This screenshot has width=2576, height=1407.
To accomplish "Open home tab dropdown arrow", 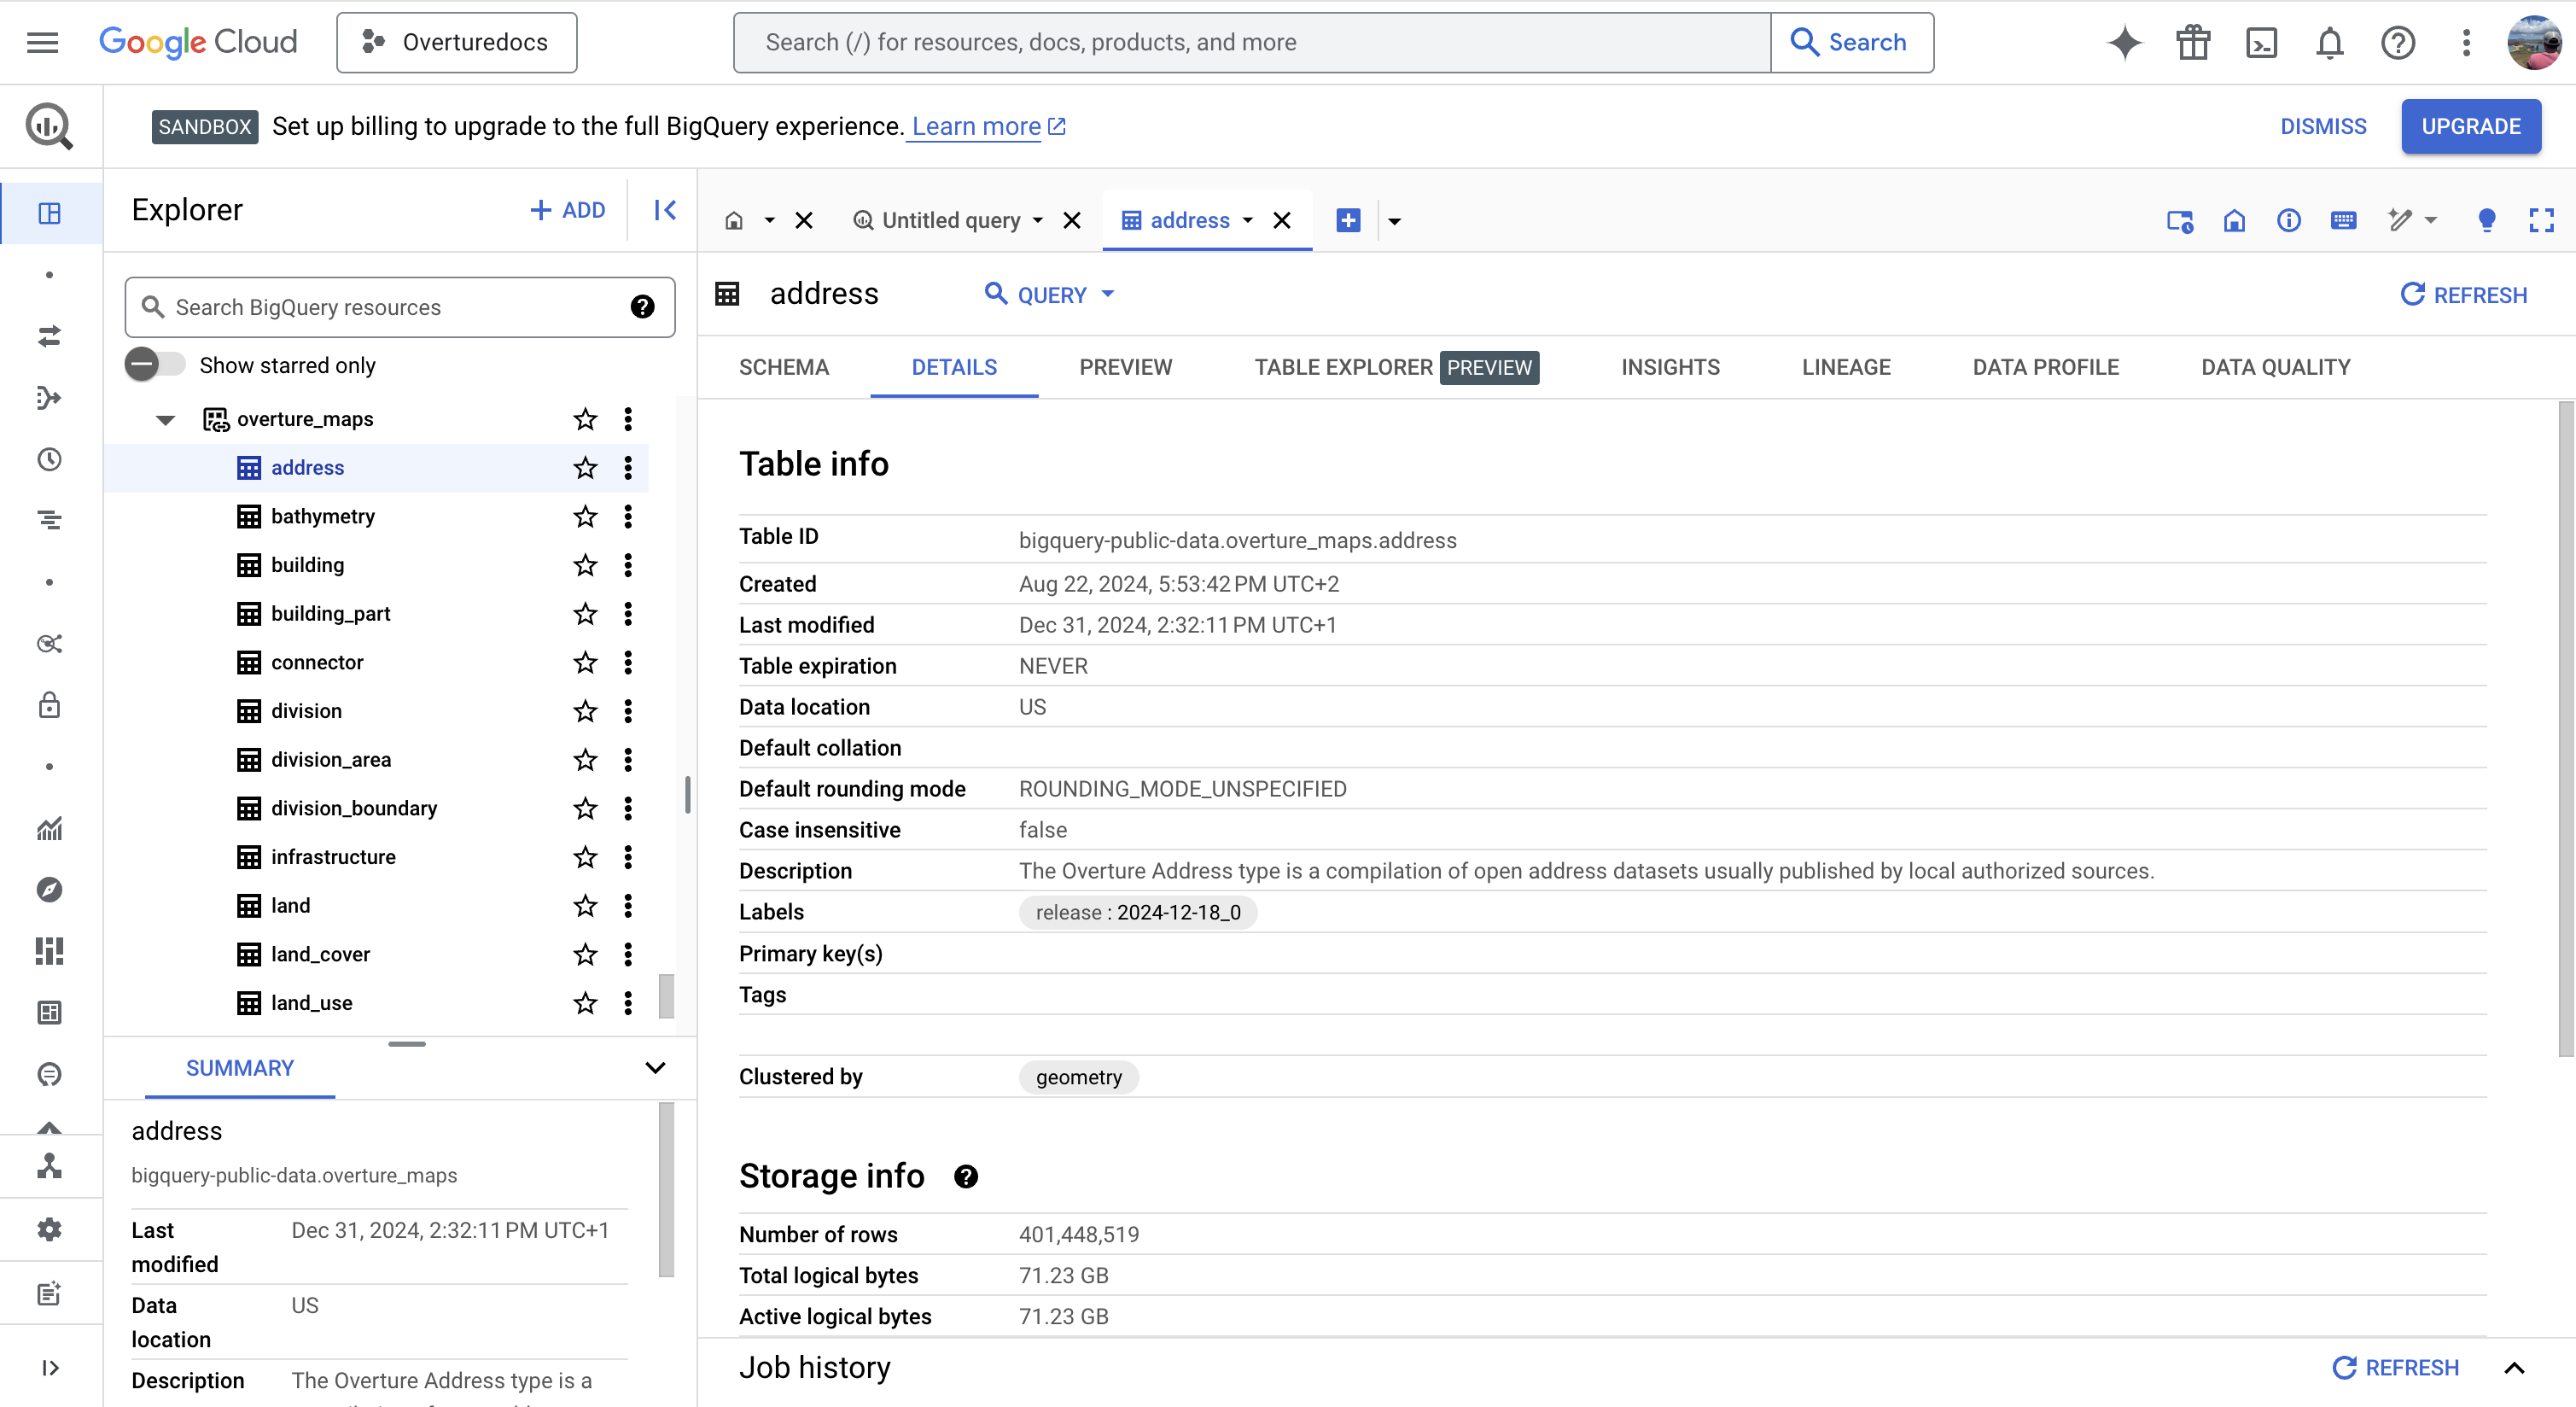I will click(x=769, y=220).
